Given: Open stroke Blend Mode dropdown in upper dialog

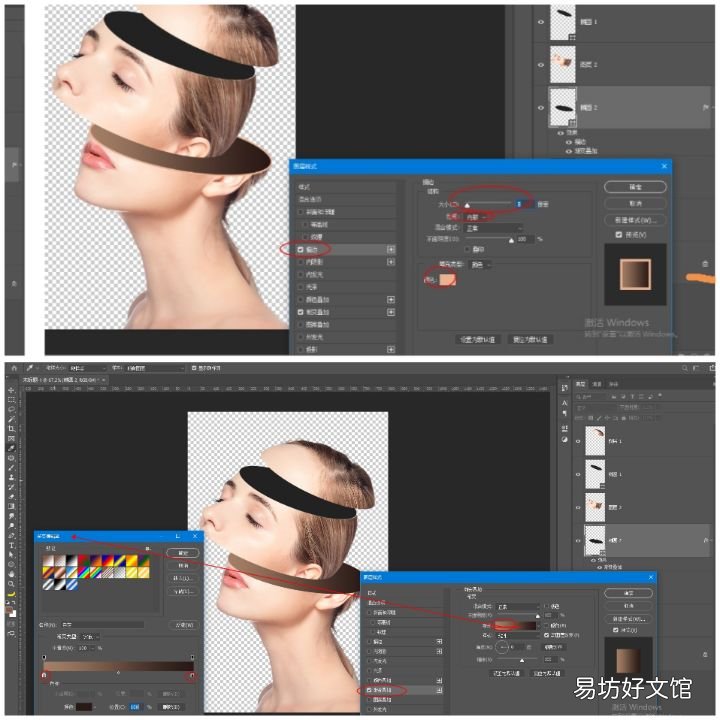Looking at the screenshot, I should (493, 228).
